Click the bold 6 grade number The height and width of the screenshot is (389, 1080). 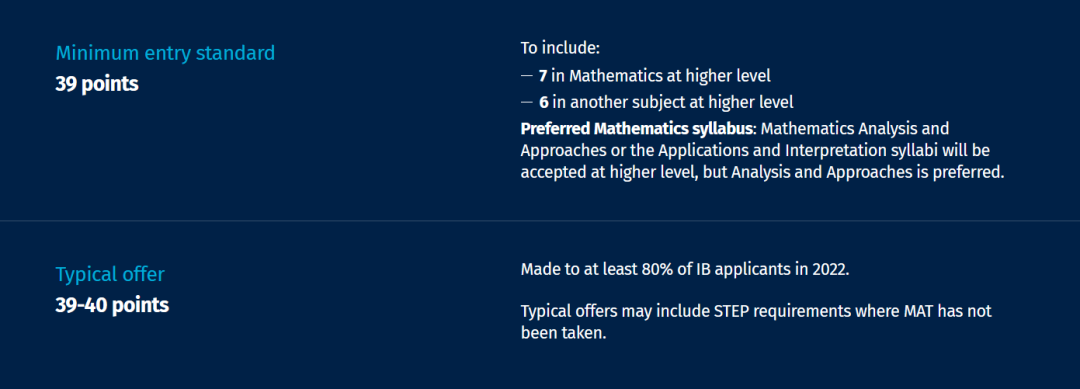[543, 103]
